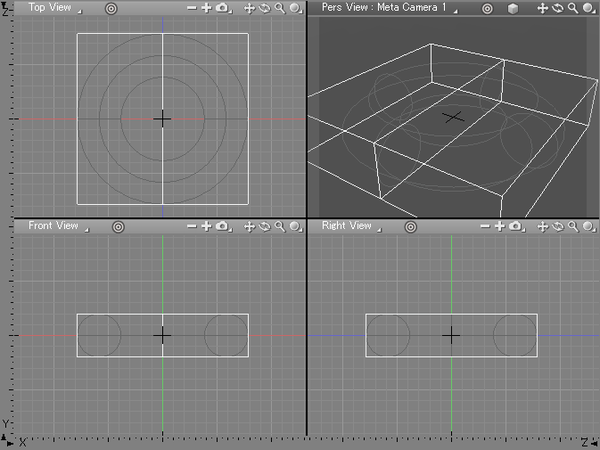Image resolution: width=600 pixels, height=450 pixels.
Task: Open the Top View name dropdown
Action: point(55,8)
